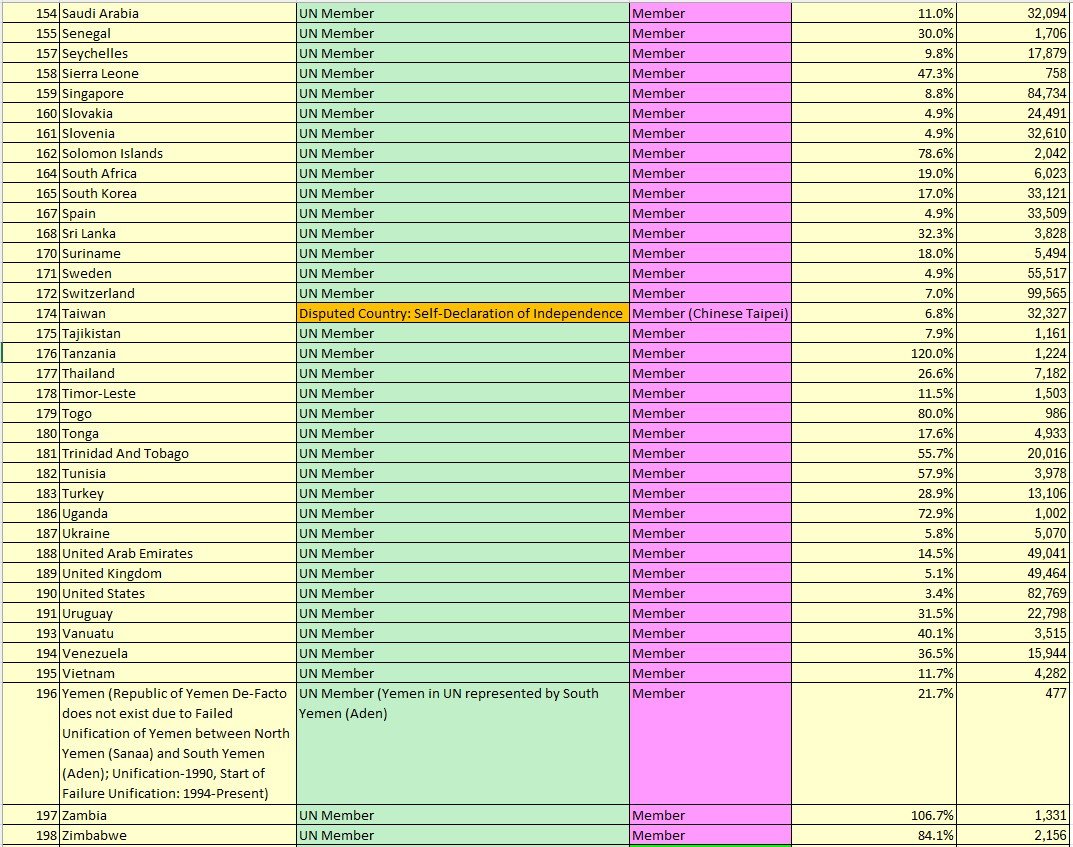Click Tanzania's 120.0% cell
Image resolution: width=1073 pixels, height=847 pixels.
873,353
